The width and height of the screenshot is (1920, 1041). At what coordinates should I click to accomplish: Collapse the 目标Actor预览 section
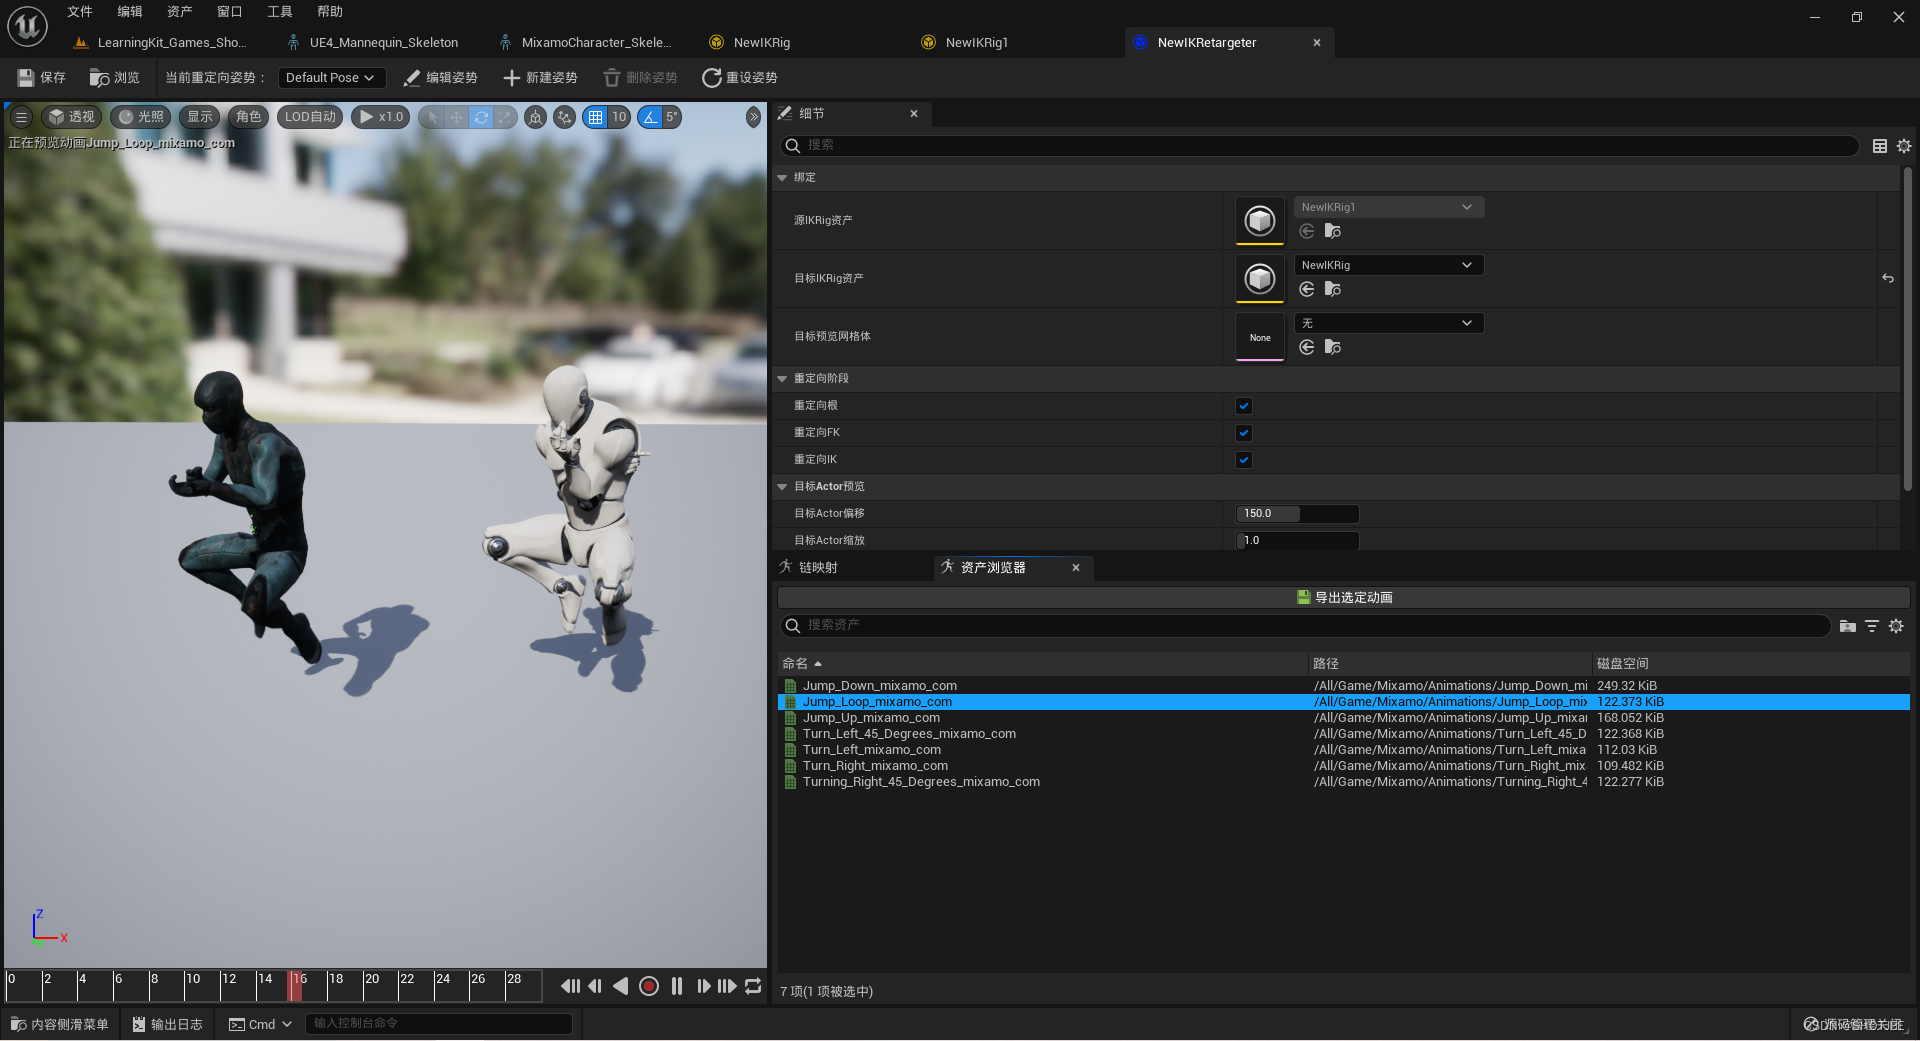(x=782, y=487)
